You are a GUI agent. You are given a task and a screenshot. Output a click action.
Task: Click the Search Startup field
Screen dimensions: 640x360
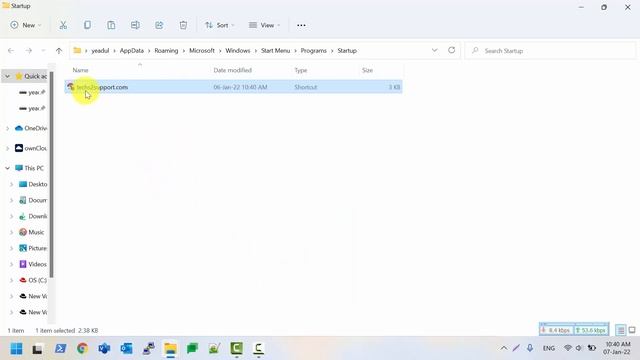550,51
